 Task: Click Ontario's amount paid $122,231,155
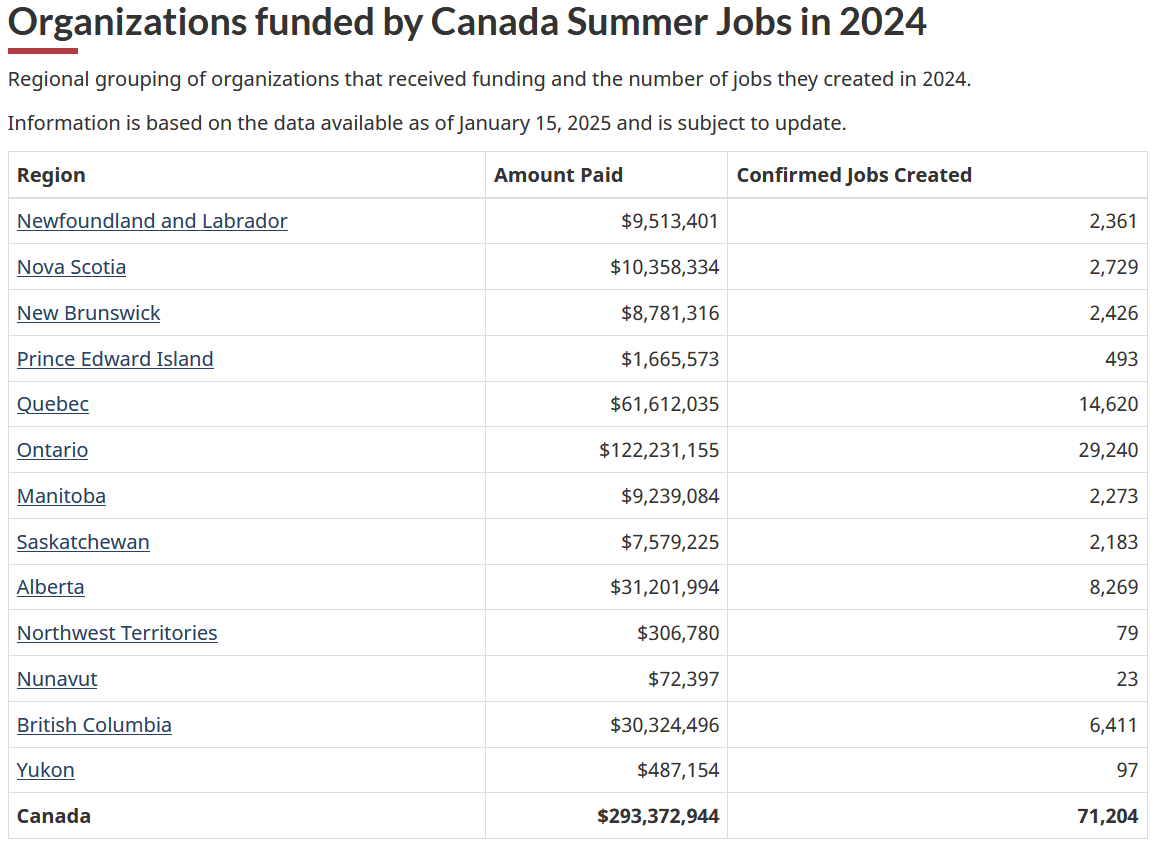659,450
